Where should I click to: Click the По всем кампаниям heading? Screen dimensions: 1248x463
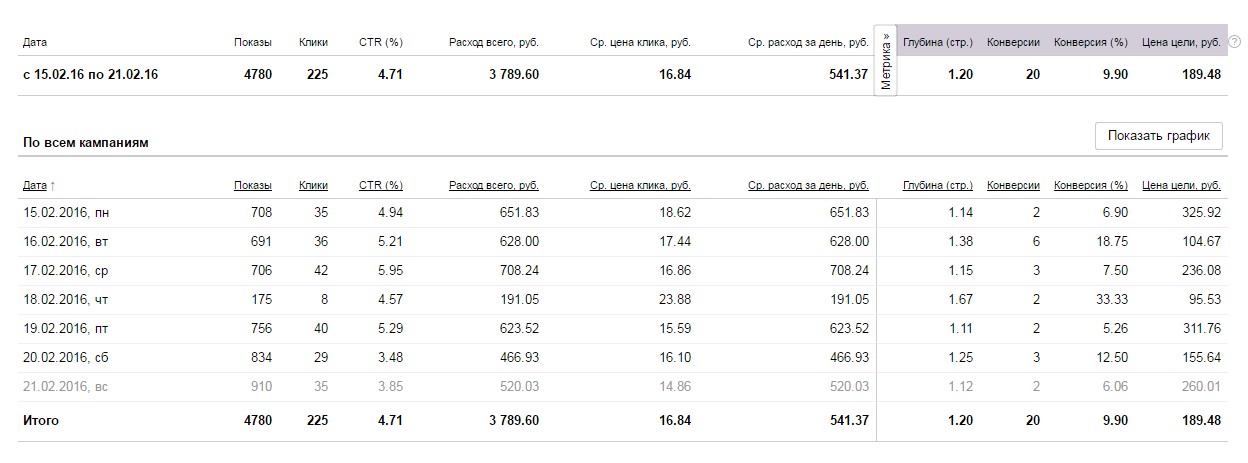click(x=85, y=143)
